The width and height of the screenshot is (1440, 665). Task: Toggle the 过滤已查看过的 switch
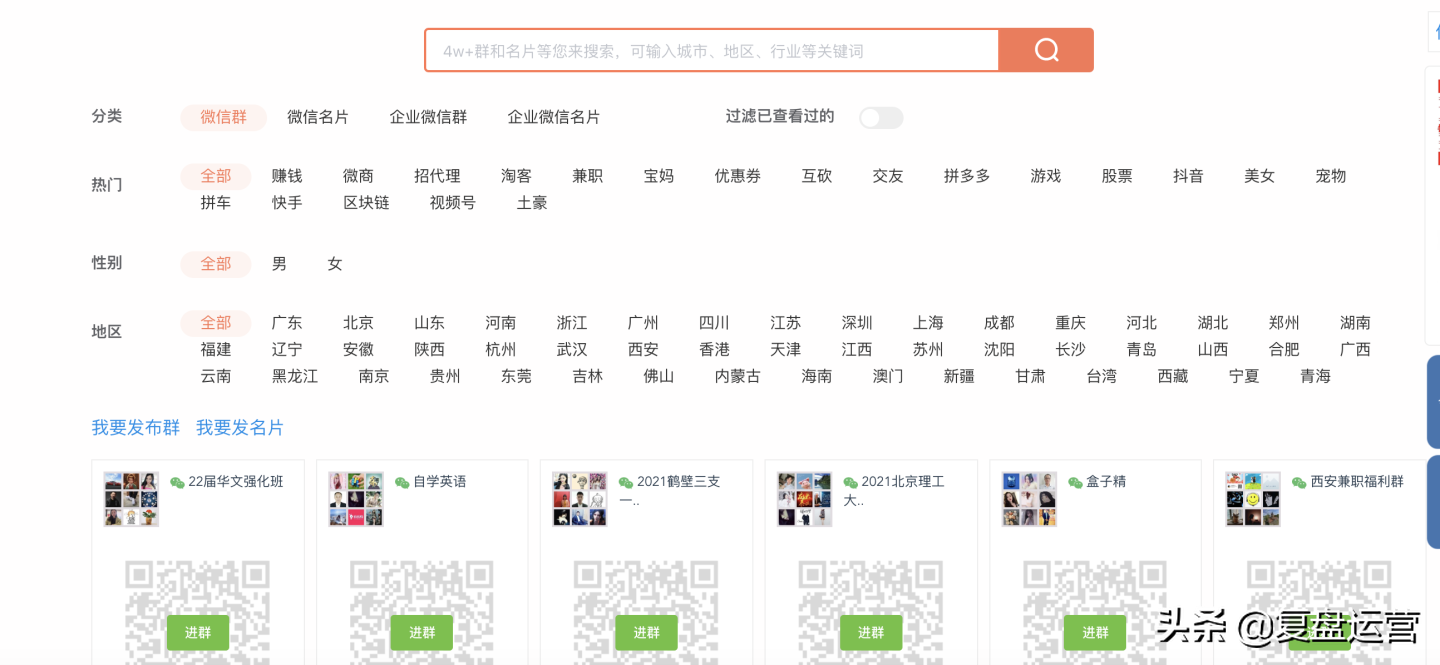881,118
